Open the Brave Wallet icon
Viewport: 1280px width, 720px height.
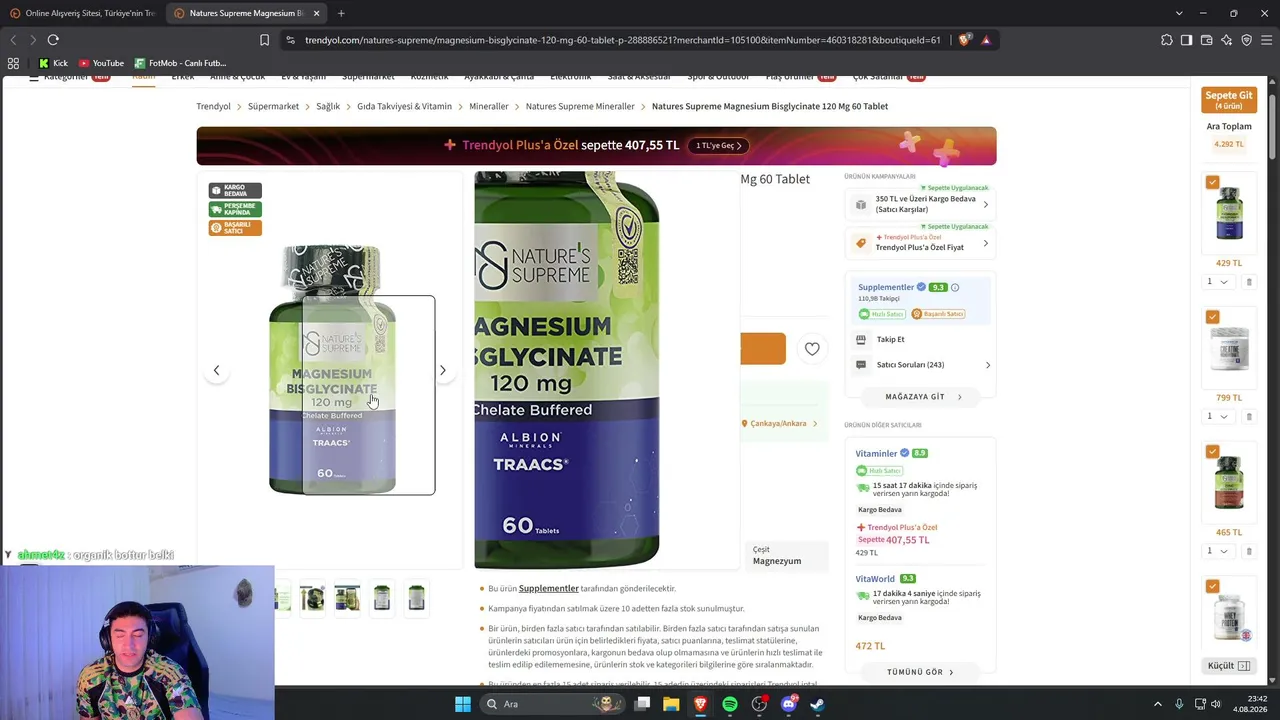(x=1207, y=40)
